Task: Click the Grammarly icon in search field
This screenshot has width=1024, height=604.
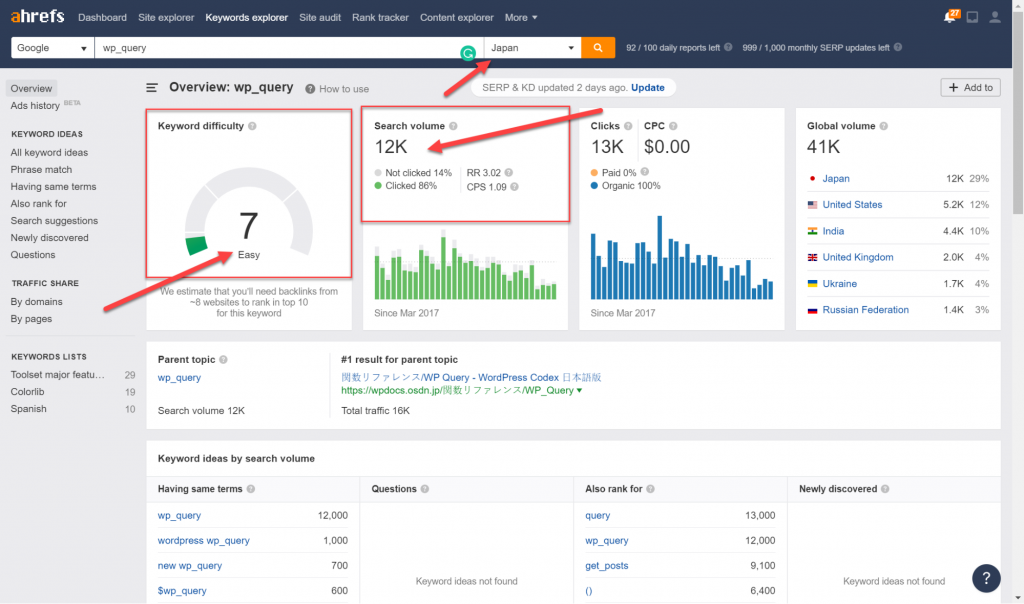Action: pyautogui.click(x=468, y=54)
